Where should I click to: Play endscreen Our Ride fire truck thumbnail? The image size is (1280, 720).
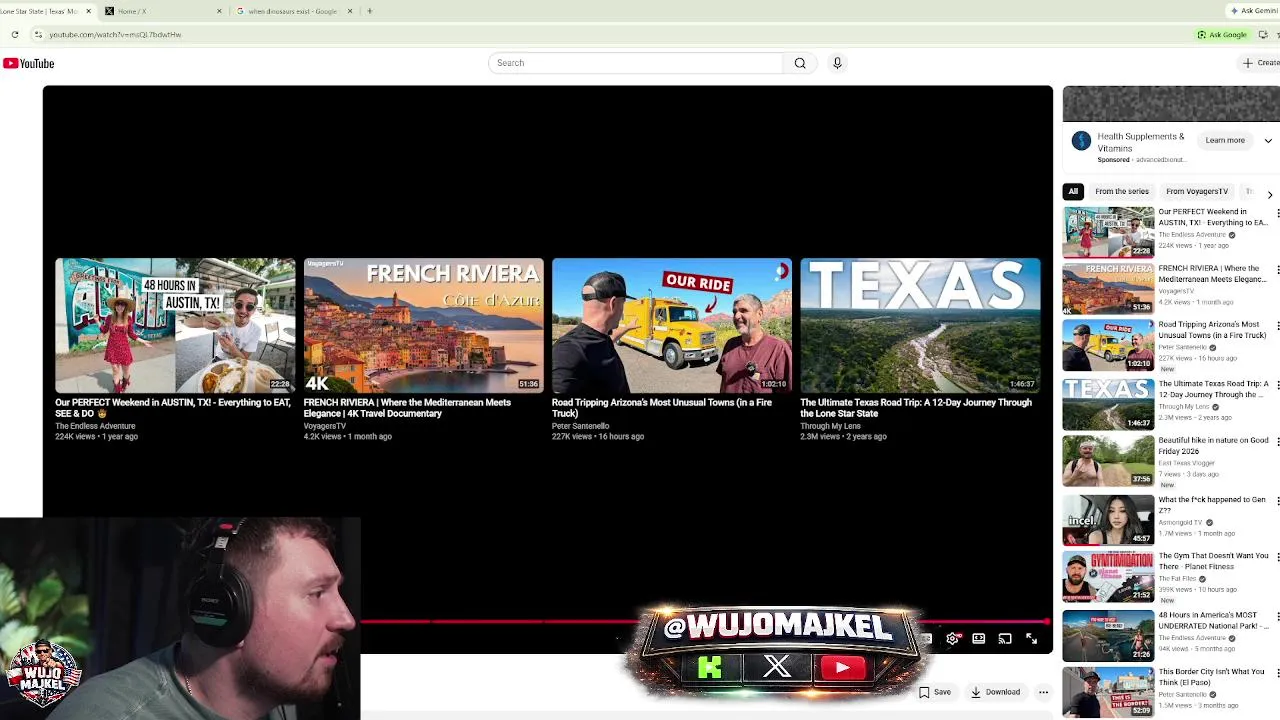pos(671,326)
